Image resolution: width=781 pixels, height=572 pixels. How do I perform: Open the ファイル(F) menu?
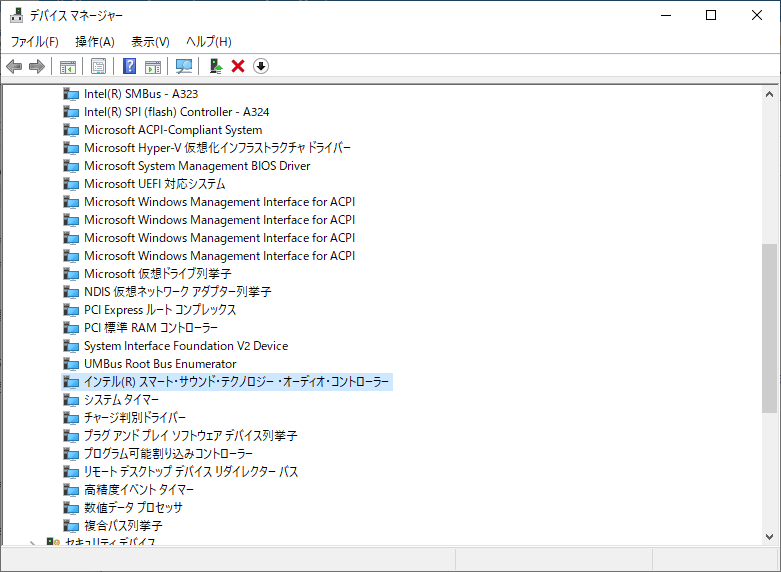35,41
